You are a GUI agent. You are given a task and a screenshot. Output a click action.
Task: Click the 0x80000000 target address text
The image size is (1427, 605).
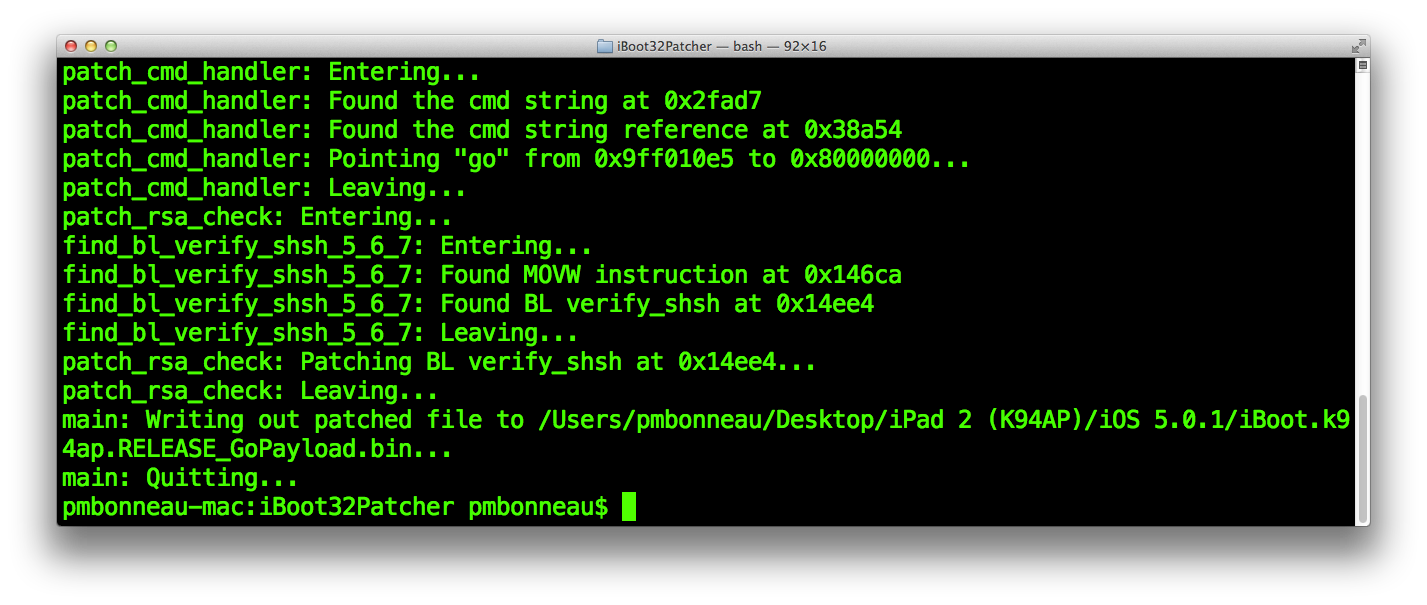pos(874,159)
